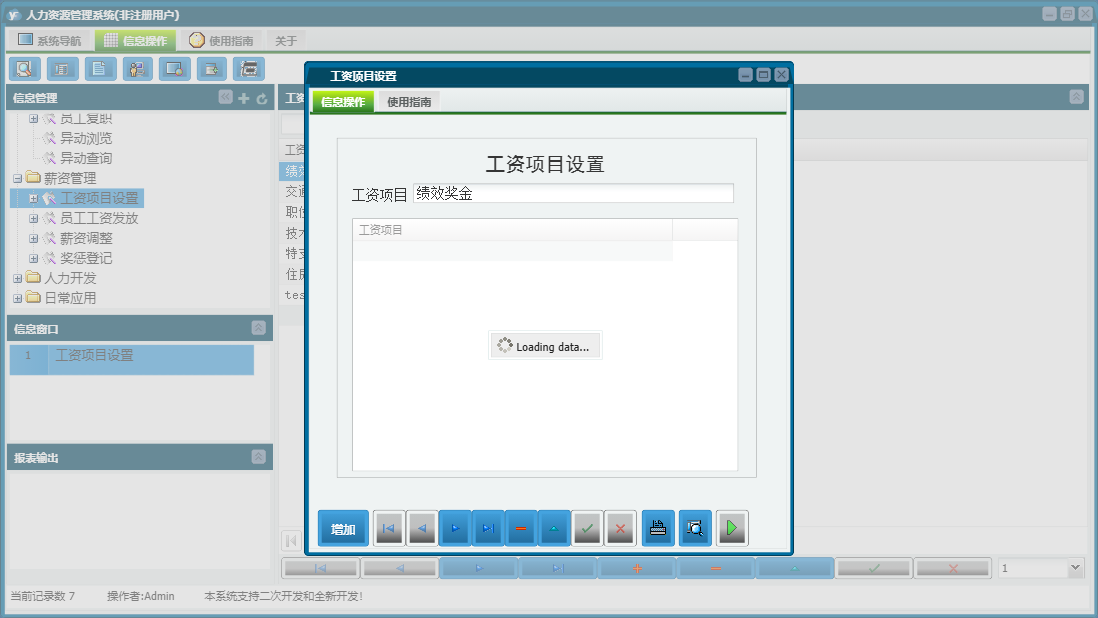Click 操作者:Admin in the status bar
Viewport: 1098px width, 618px height.
[x=141, y=596]
